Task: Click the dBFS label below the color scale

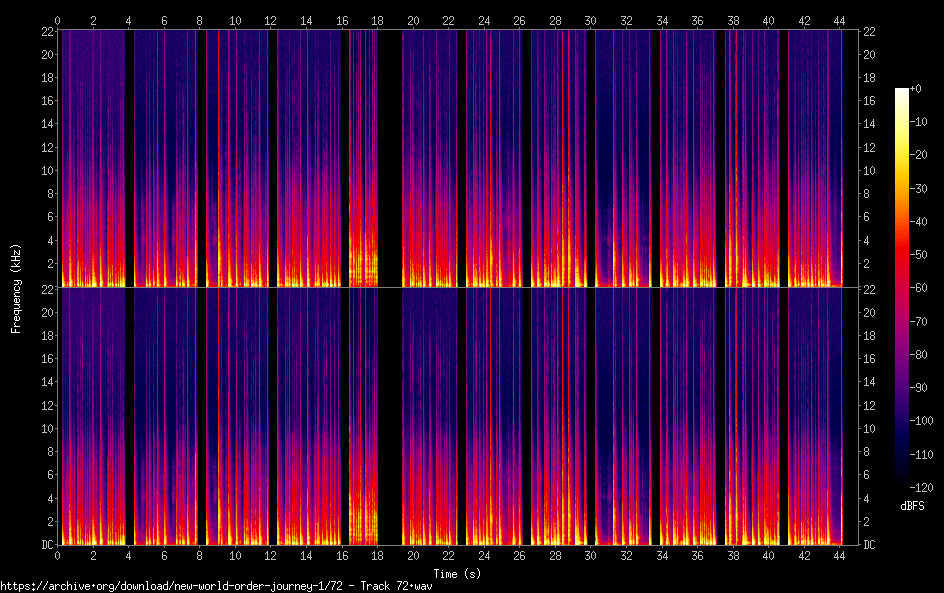Action: pyautogui.click(x=911, y=507)
